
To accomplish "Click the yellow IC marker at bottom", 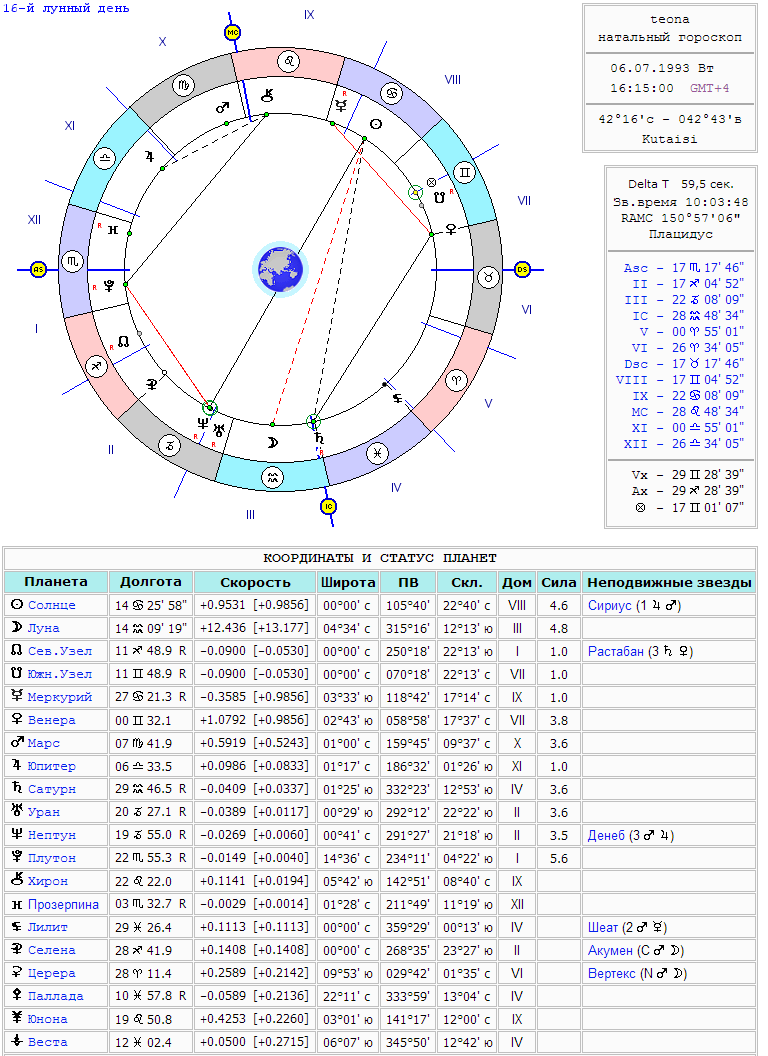I will point(328,506).
